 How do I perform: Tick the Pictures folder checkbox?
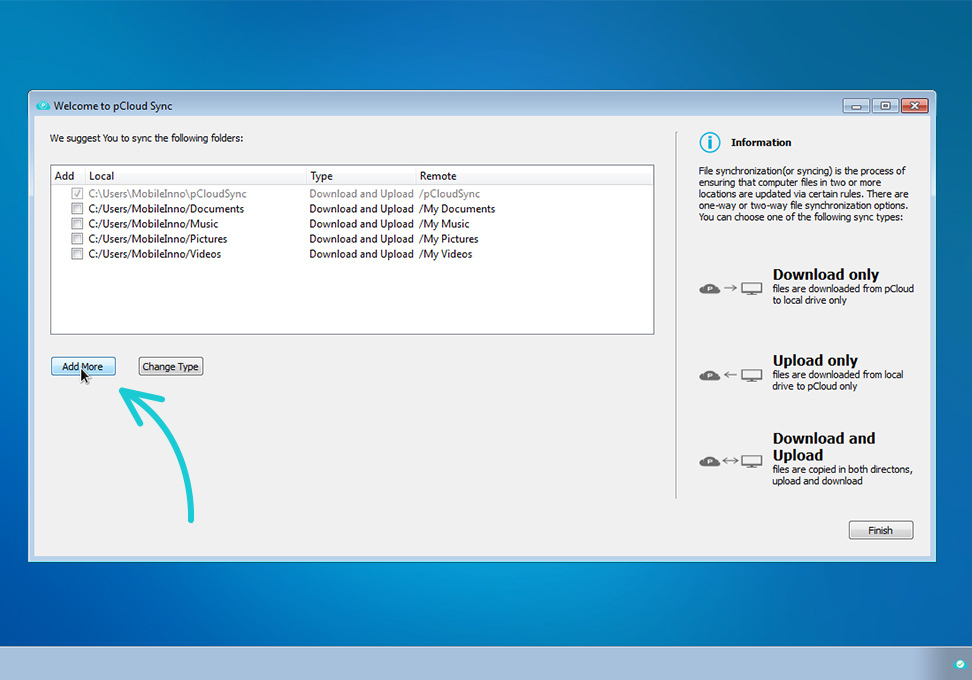tap(77, 239)
